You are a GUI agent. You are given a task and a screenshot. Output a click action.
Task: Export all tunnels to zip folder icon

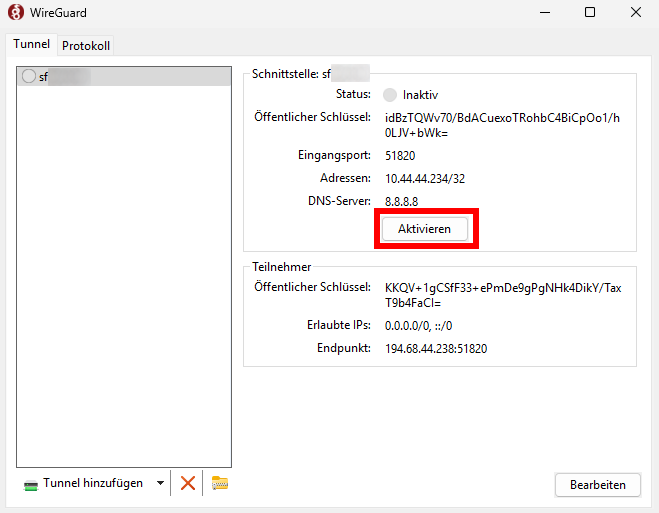pos(220,483)
